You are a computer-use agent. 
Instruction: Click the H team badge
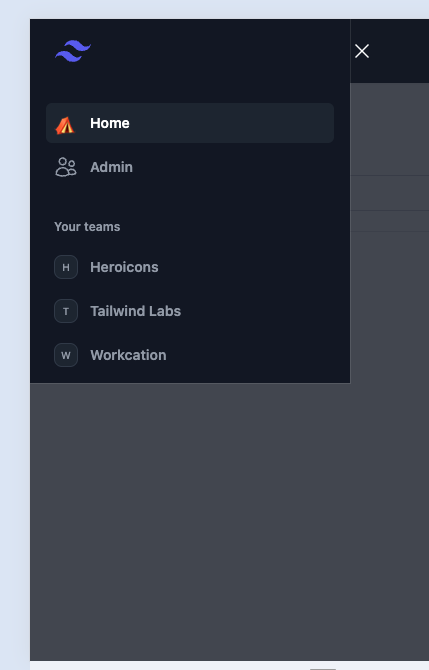coord(66,267)
